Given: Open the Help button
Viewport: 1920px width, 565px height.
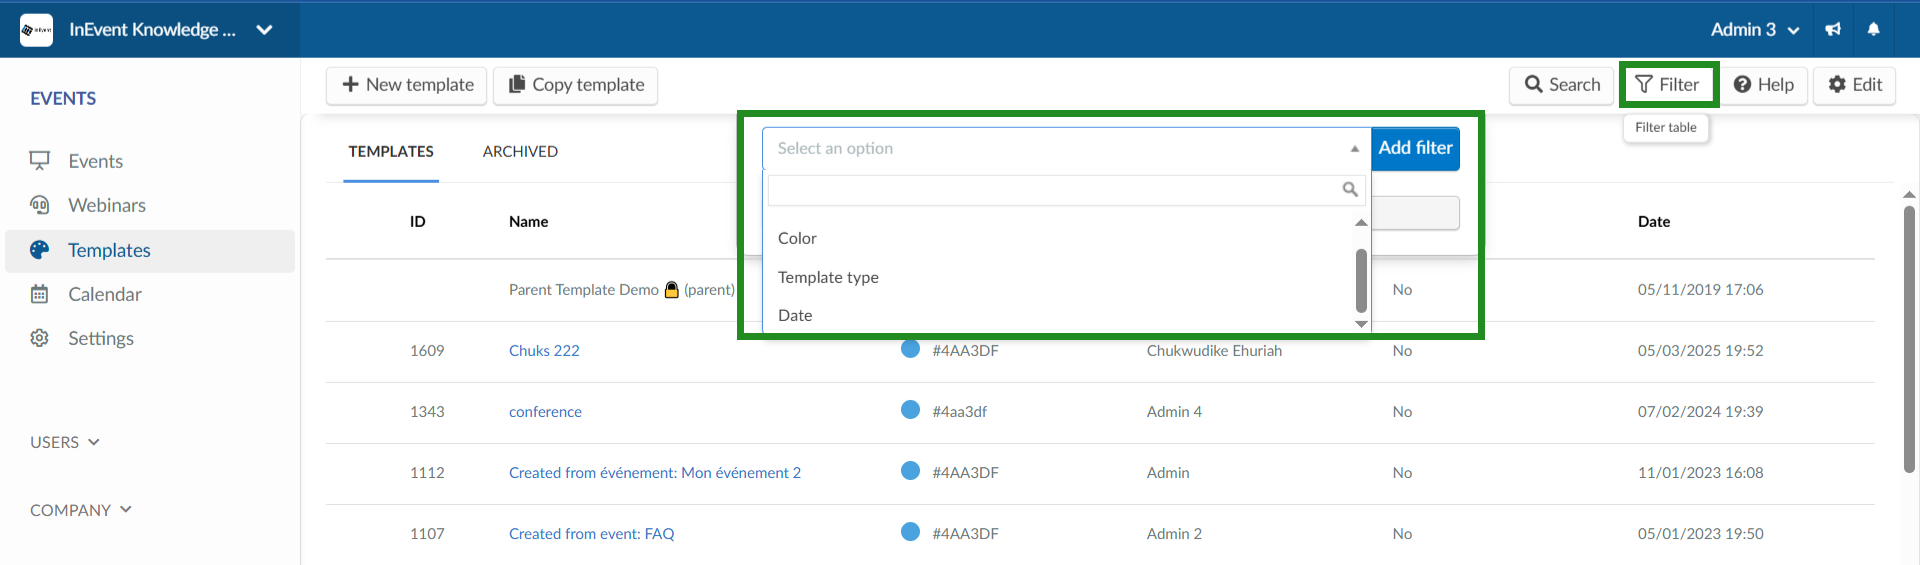Looking at the screenshot, I should (x=1764, y=85).
